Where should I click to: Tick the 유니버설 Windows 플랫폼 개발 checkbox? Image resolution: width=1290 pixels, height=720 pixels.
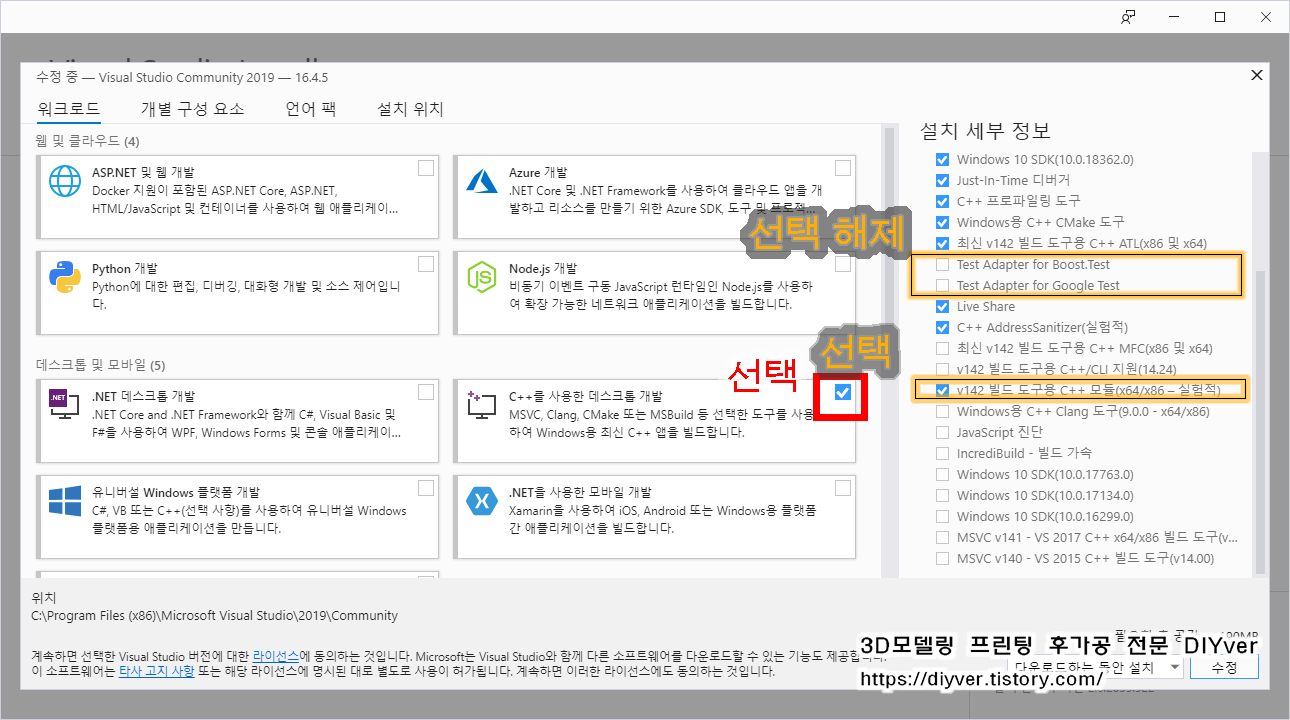click(x=426, y=488)
